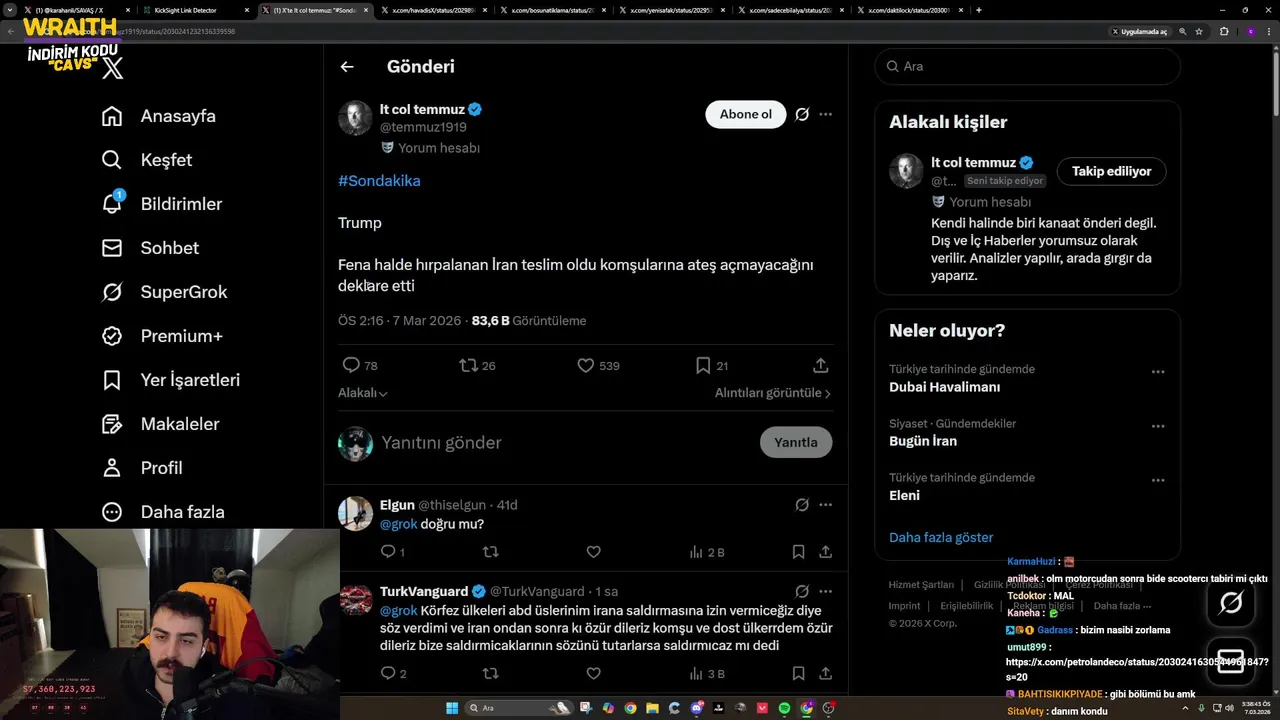Open more options for Eleni trend
This screenshot has height=720, width=1280.
(1158, 480)
